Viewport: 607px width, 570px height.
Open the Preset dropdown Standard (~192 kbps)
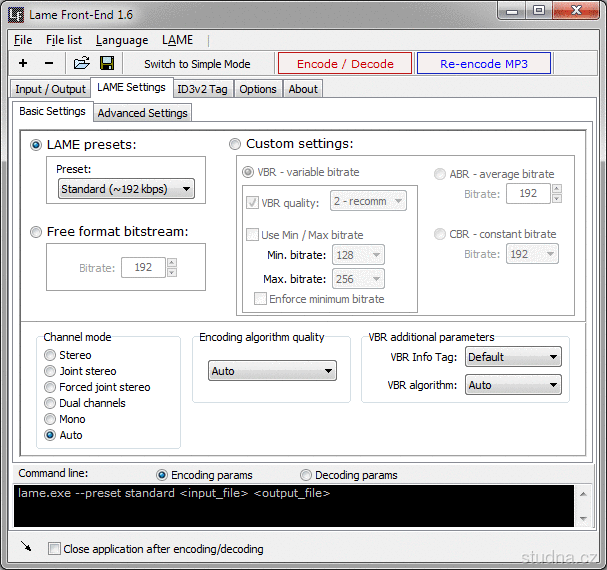tap(126, 189)
